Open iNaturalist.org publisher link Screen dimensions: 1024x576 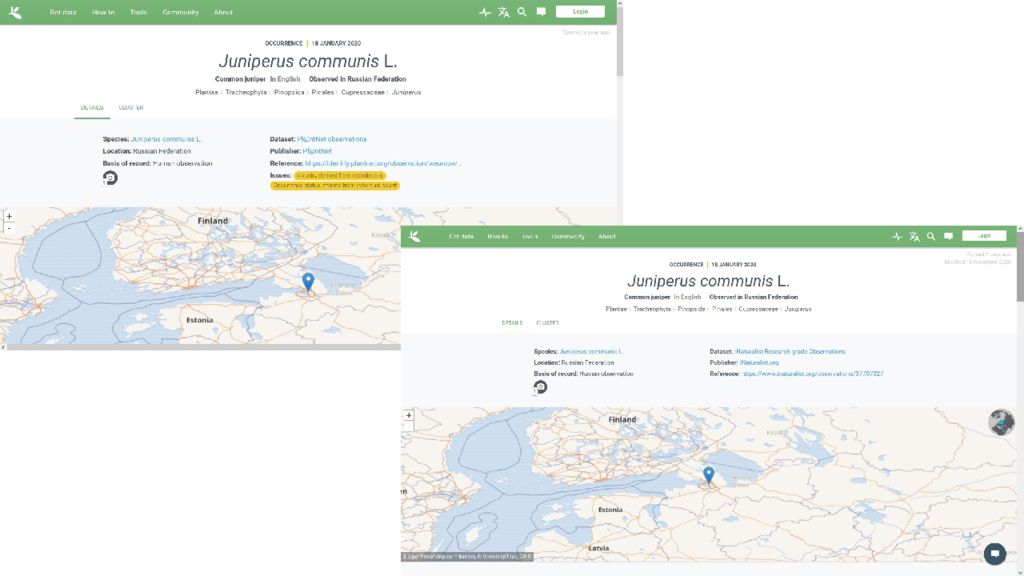click(x=759, y=362)
